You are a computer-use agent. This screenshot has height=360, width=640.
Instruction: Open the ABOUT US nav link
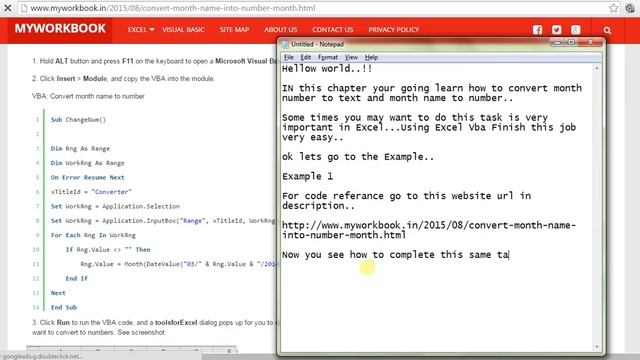point(281,30)
